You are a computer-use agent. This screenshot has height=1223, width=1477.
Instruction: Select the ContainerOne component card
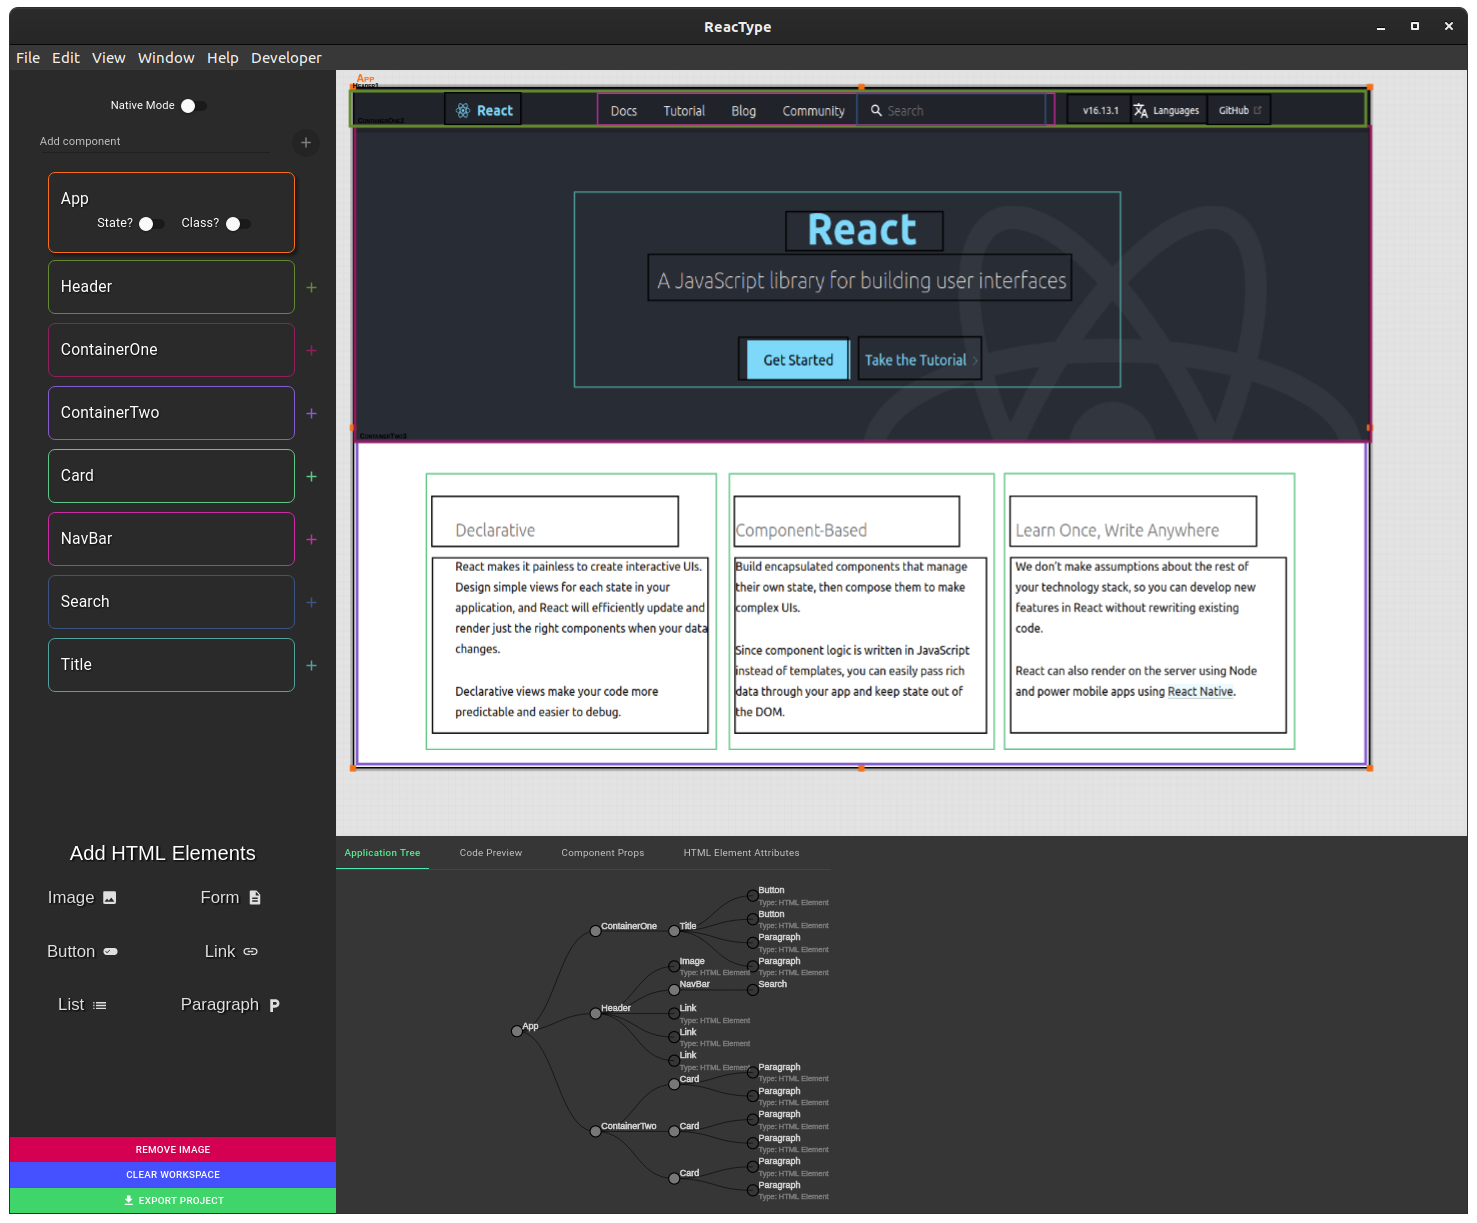(171, 350)
